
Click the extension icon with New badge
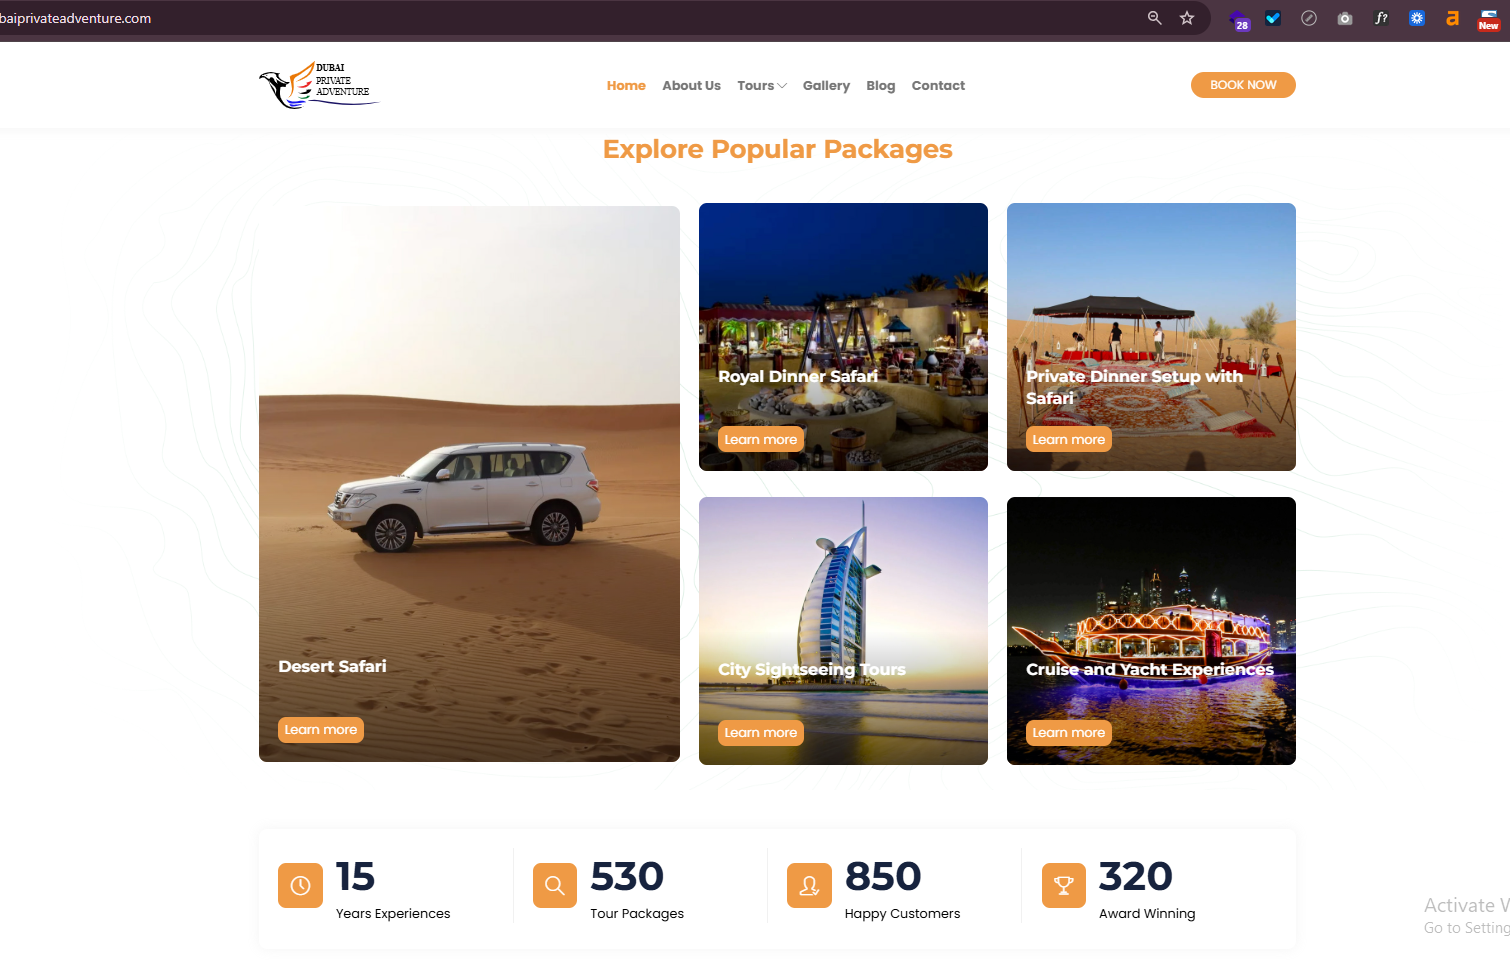1488,19
